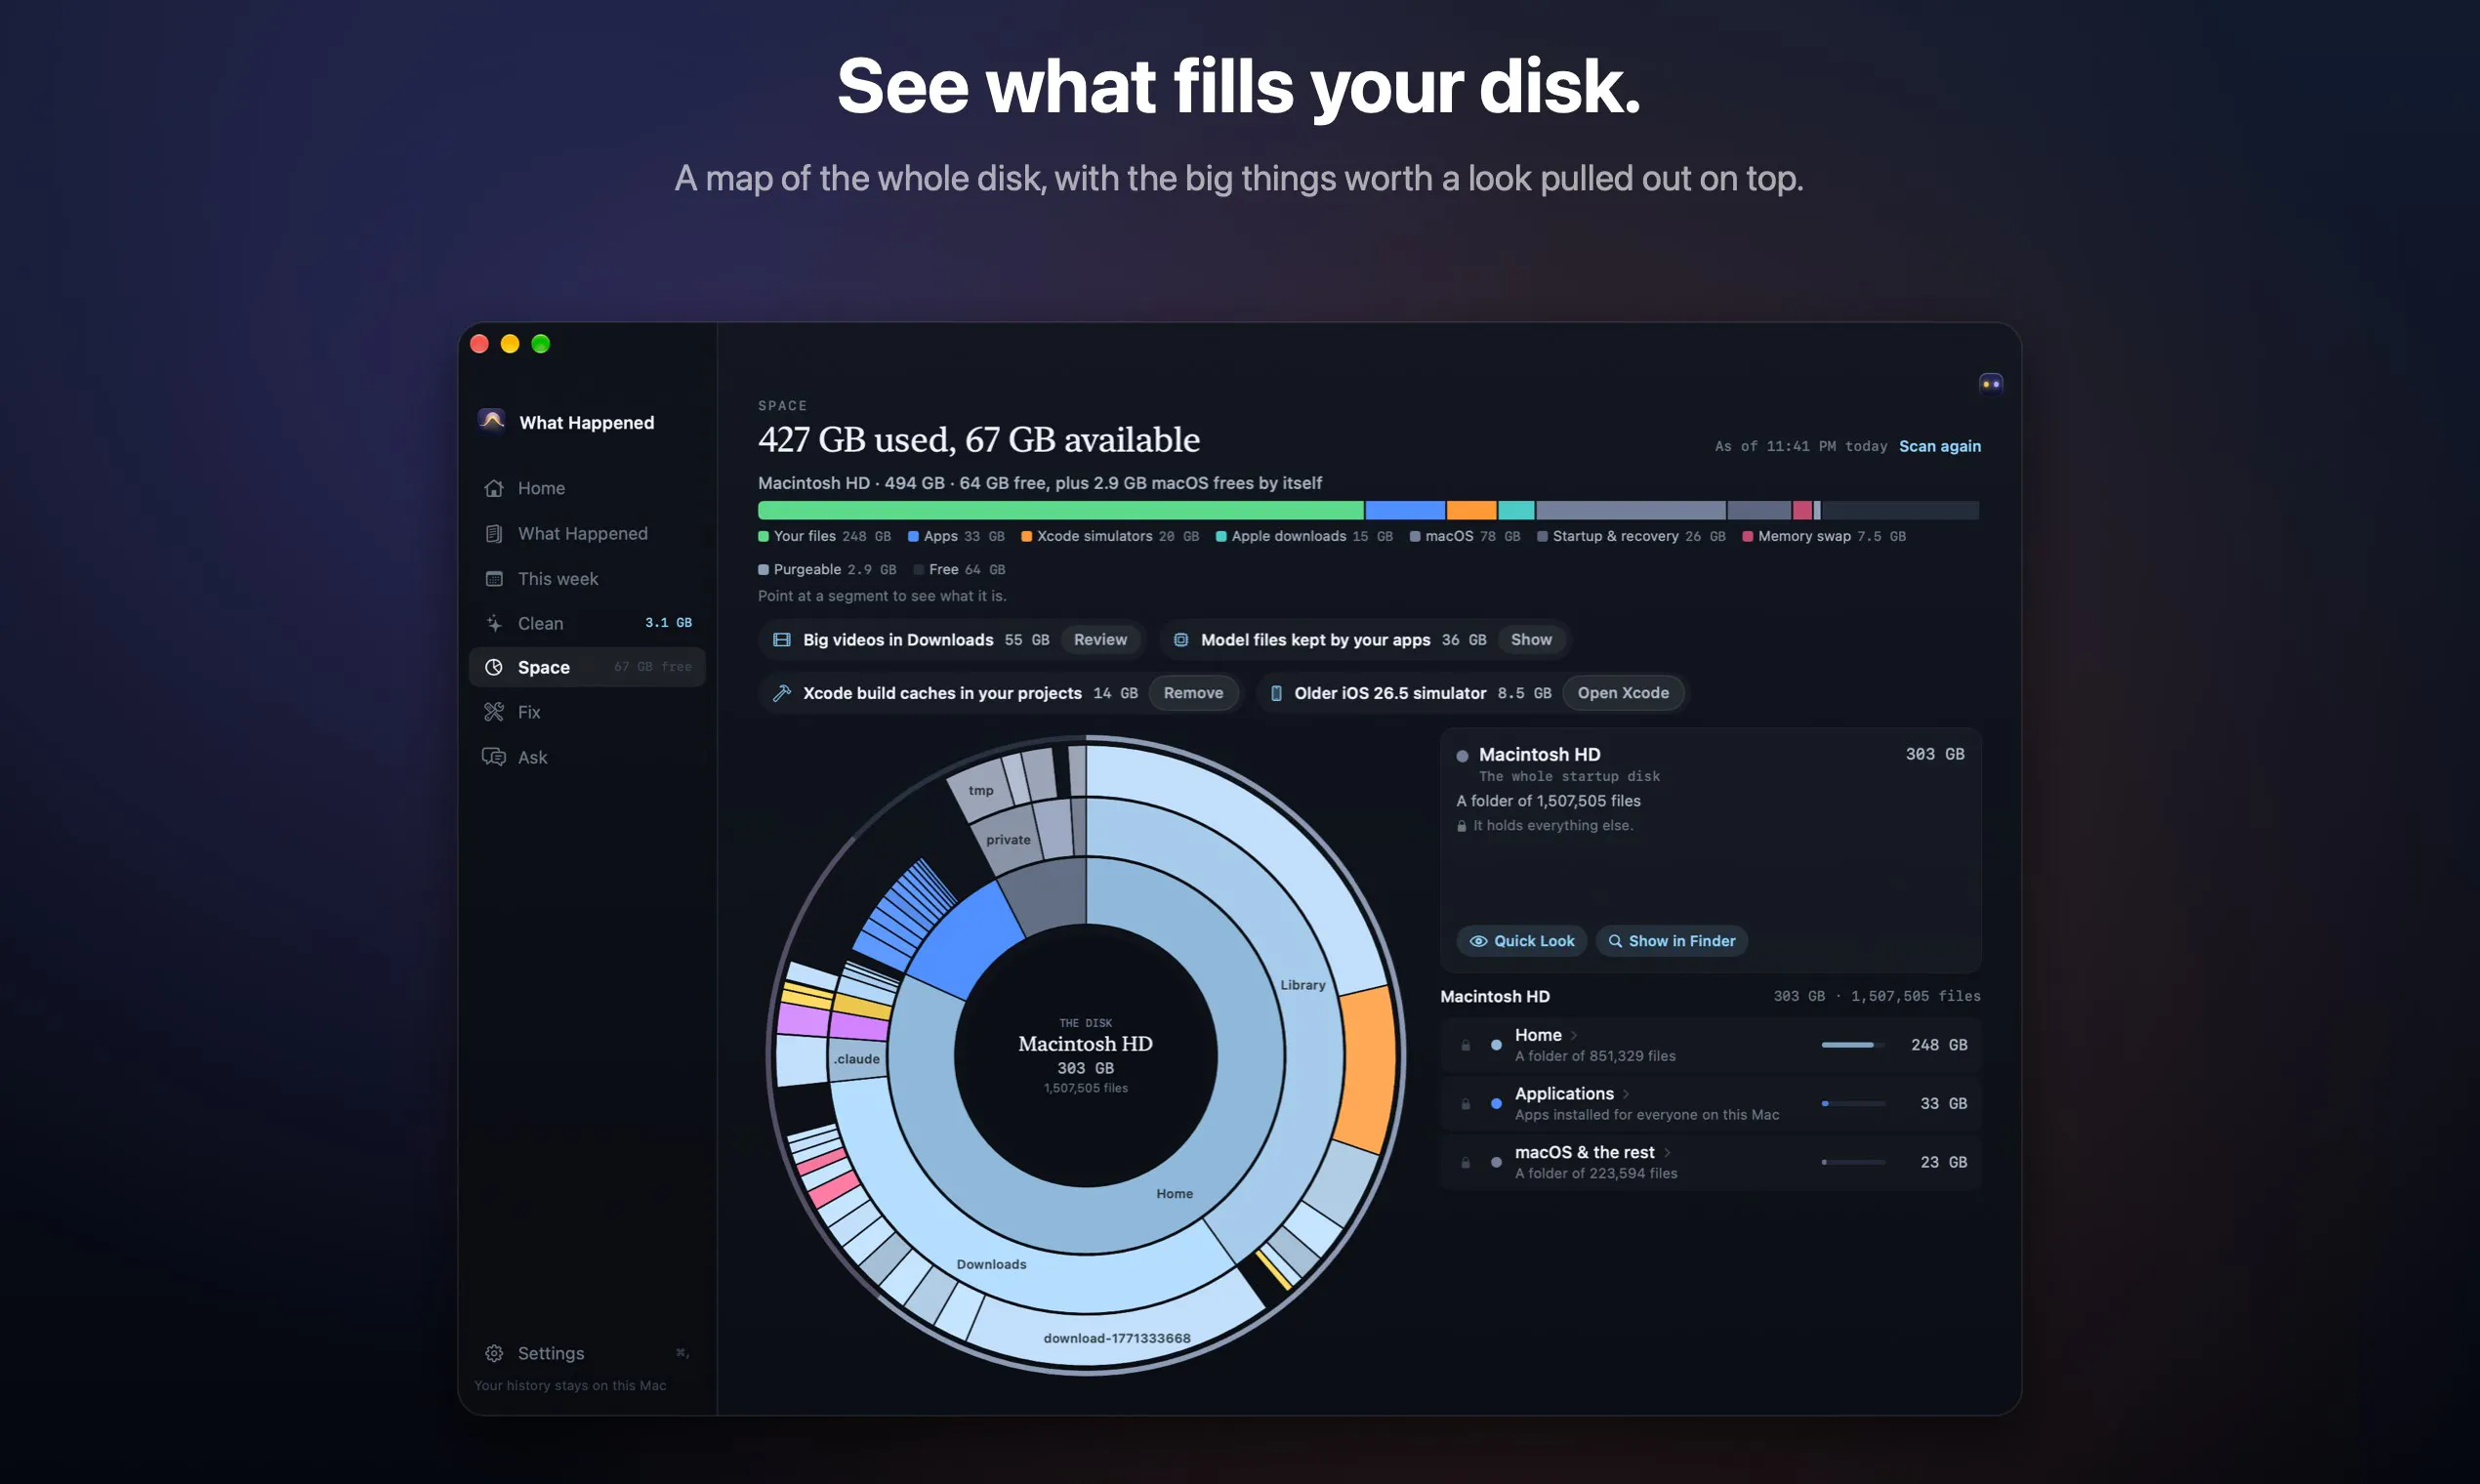The width and height of the screenshot is (2480, 1484).
Task: Click the tmp segment of the disk map
Action: tap(980, 790)
